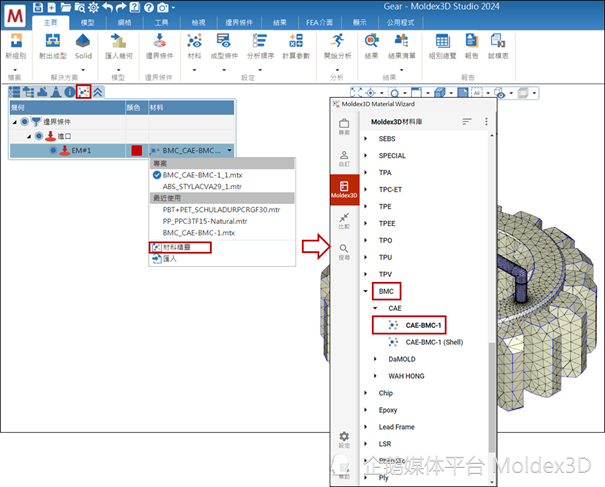This screenshot has height=487, width=605.
Task: Choose 材料精靈 Material Wizard menu entry
Action: pyautogui.click(x=181, y=247)
